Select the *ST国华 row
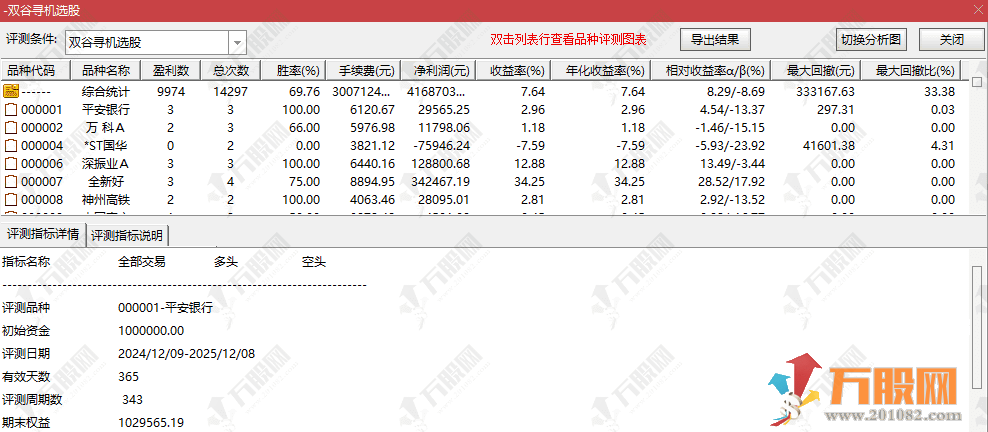The image size is (988, 432). [482, 146]
